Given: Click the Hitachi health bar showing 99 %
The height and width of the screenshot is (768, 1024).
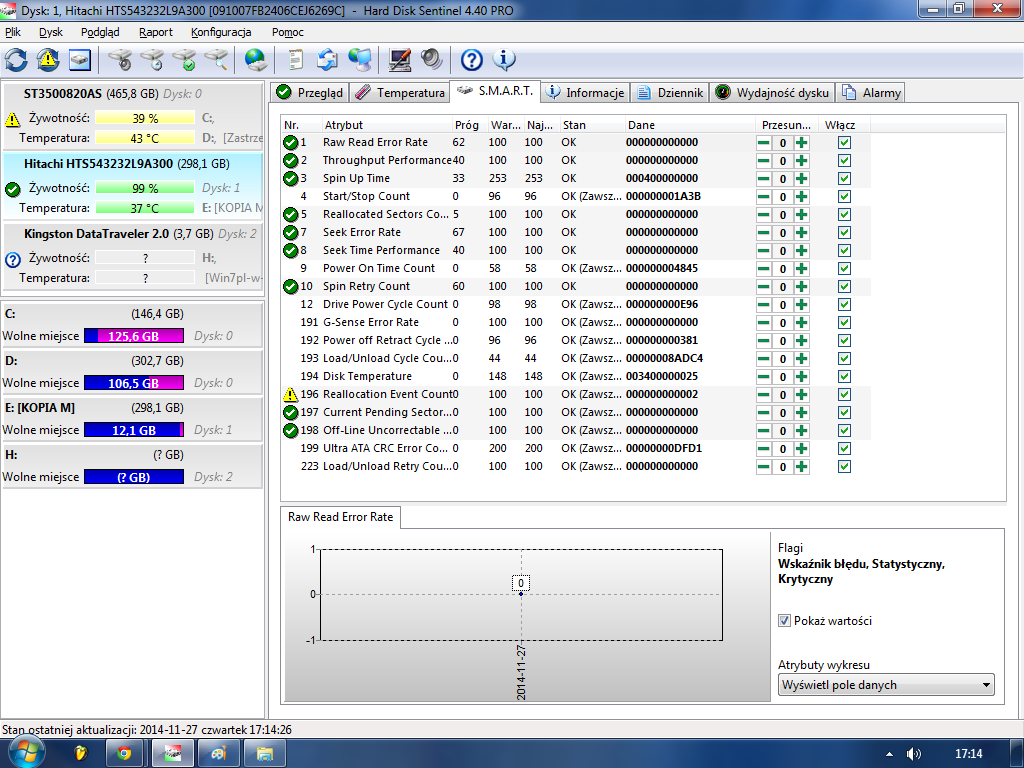Looking at the screenshot, I should pyautogui.click(x=145, y=188).
